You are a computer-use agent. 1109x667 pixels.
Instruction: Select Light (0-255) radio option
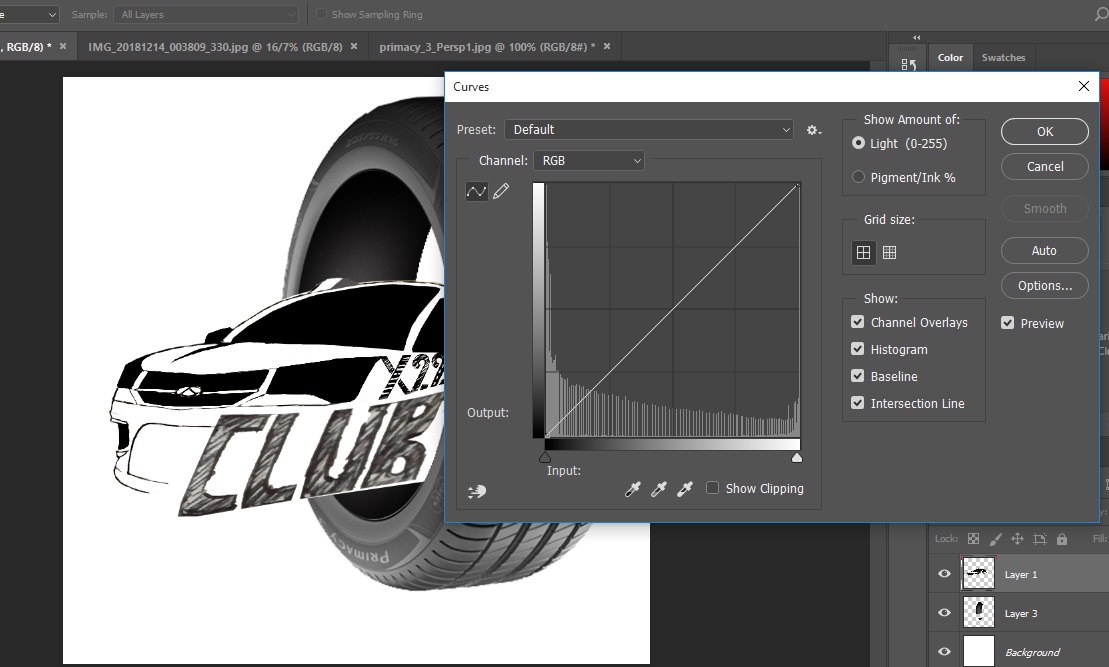pyautogui.click(x=858, y=143)
